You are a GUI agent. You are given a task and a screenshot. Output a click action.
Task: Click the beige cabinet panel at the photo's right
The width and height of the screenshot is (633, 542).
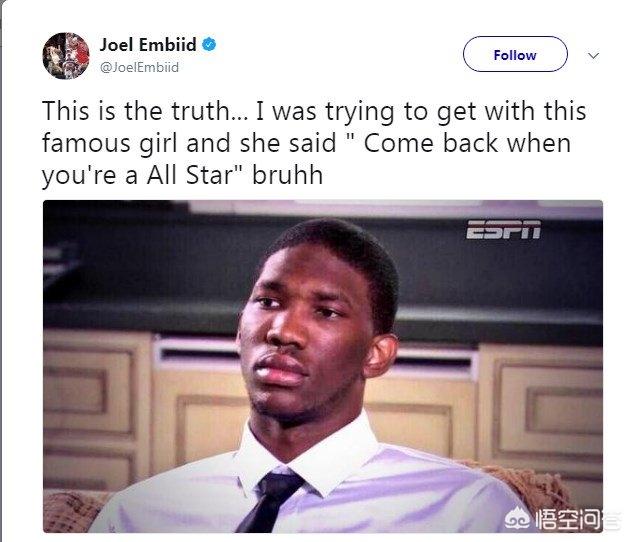click(x=541, y=408)
